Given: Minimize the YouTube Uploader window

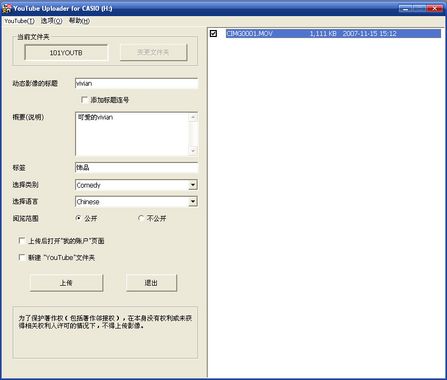Looking at the screenshot, I should tap(405, 8).
